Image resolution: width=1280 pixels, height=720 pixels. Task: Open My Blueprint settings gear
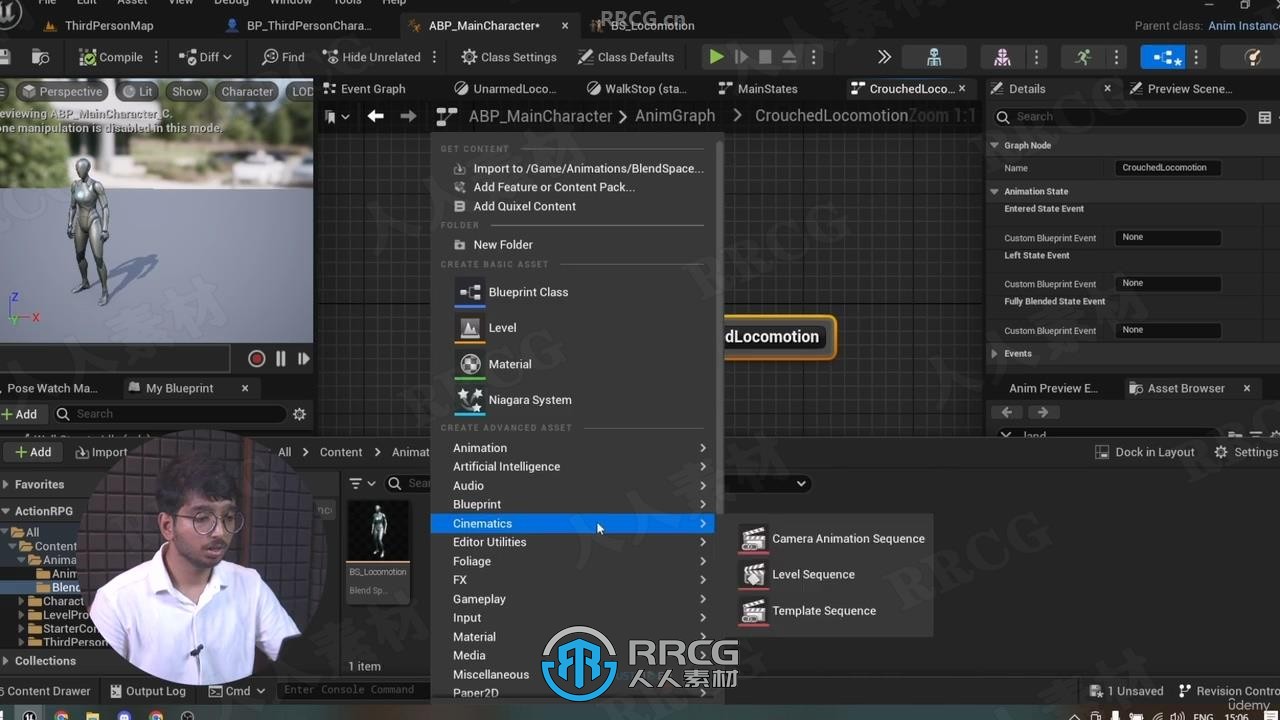[x=299, y=414]
